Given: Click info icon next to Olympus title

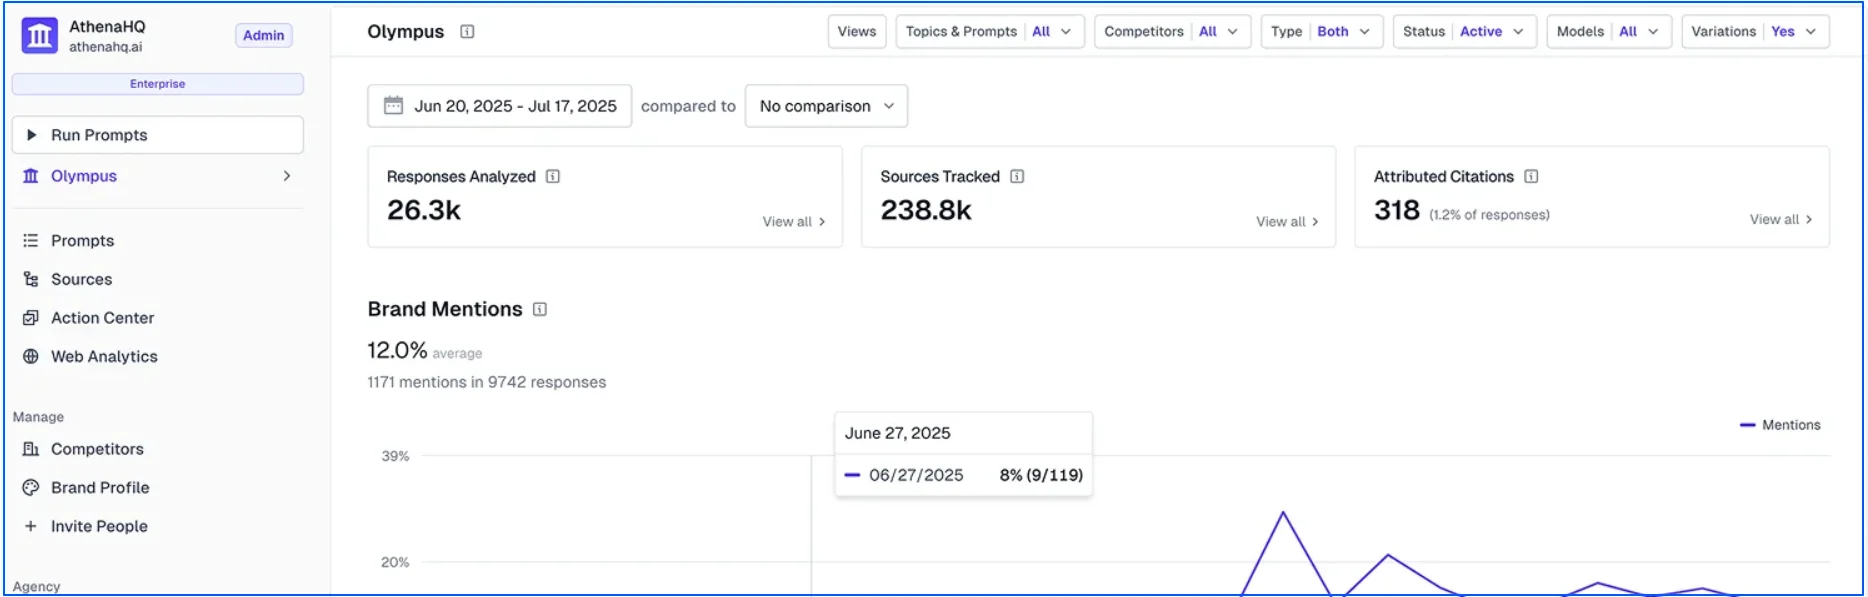Looking at the screenshot, I should (x=467, y=32).
